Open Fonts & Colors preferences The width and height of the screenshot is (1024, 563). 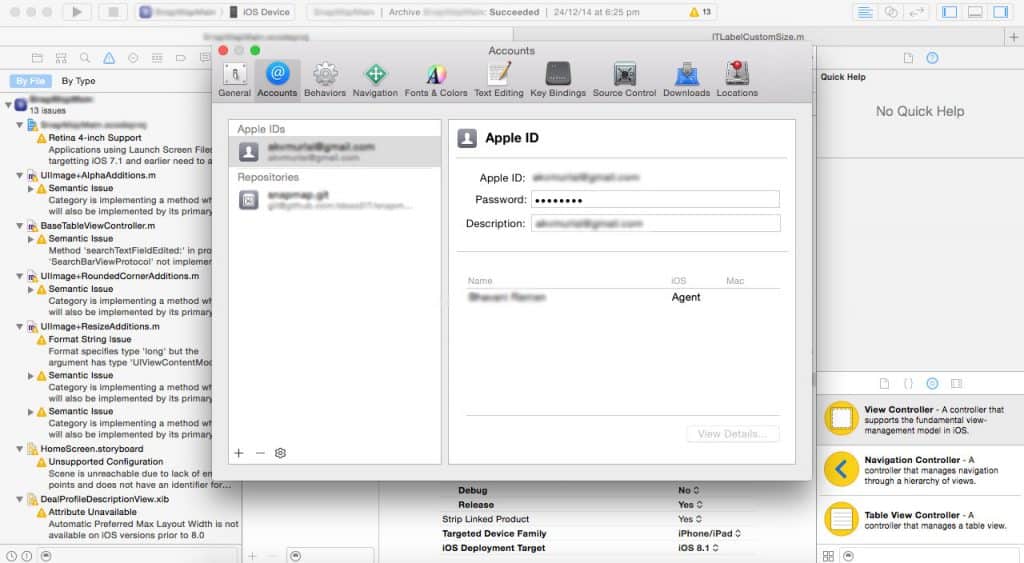tap(436, 80)
